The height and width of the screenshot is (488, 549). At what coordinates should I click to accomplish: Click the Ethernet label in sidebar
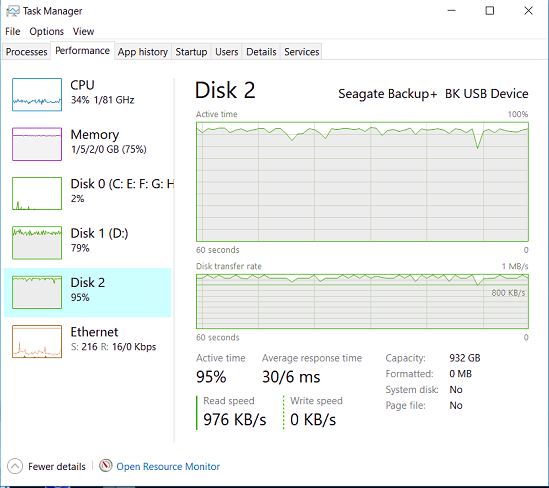click(94, 332)
